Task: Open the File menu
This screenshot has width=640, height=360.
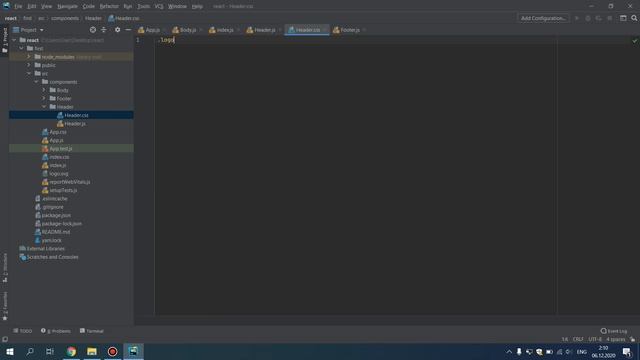Action: point(18,6)
